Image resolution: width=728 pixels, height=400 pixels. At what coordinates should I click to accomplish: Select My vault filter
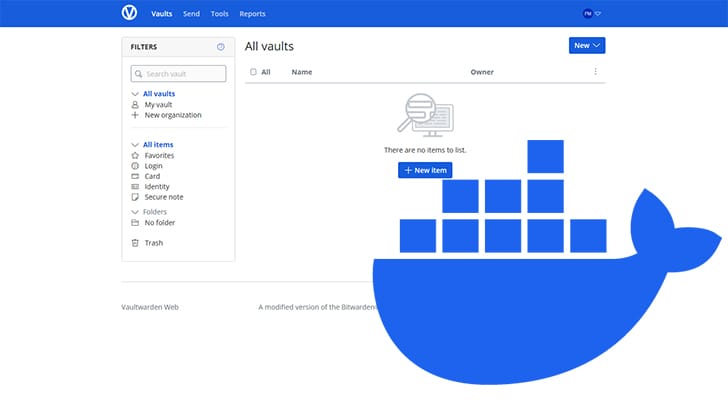[x=158, y=105]
